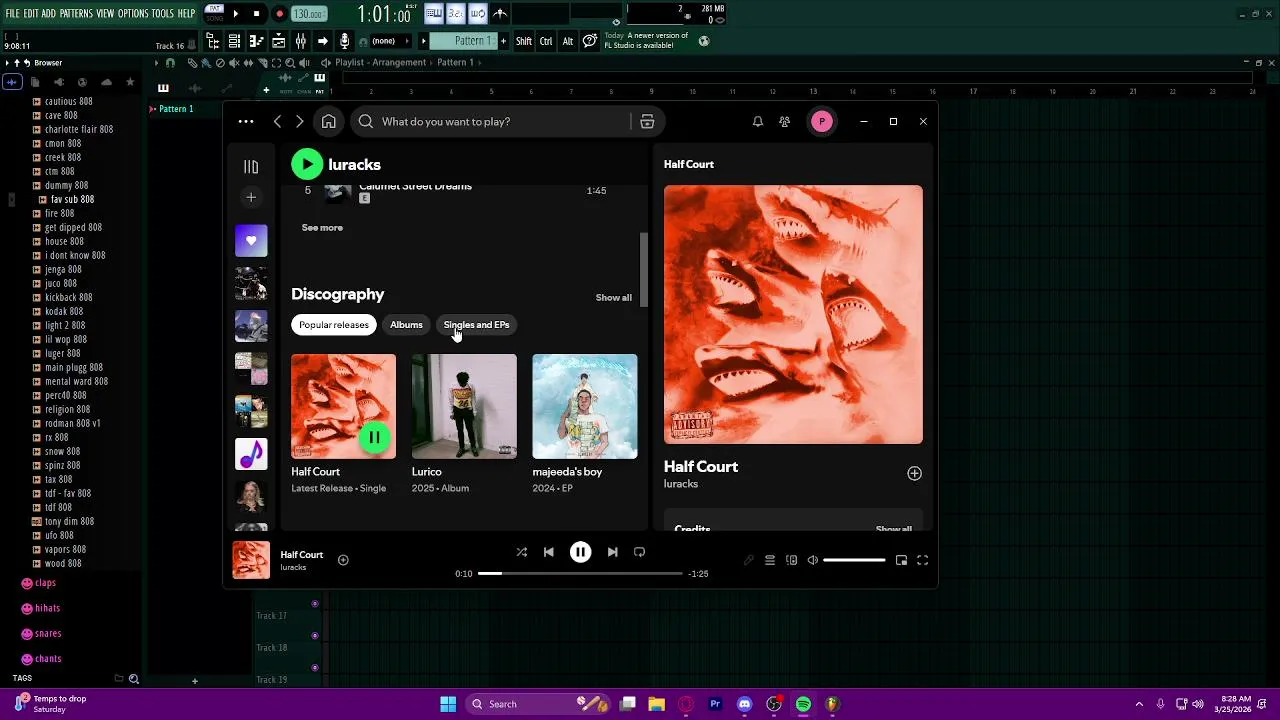This screenshot has width=1280, height=720.
Task: Add new pattern with plus beside Pattern 1
Action: 503,41
